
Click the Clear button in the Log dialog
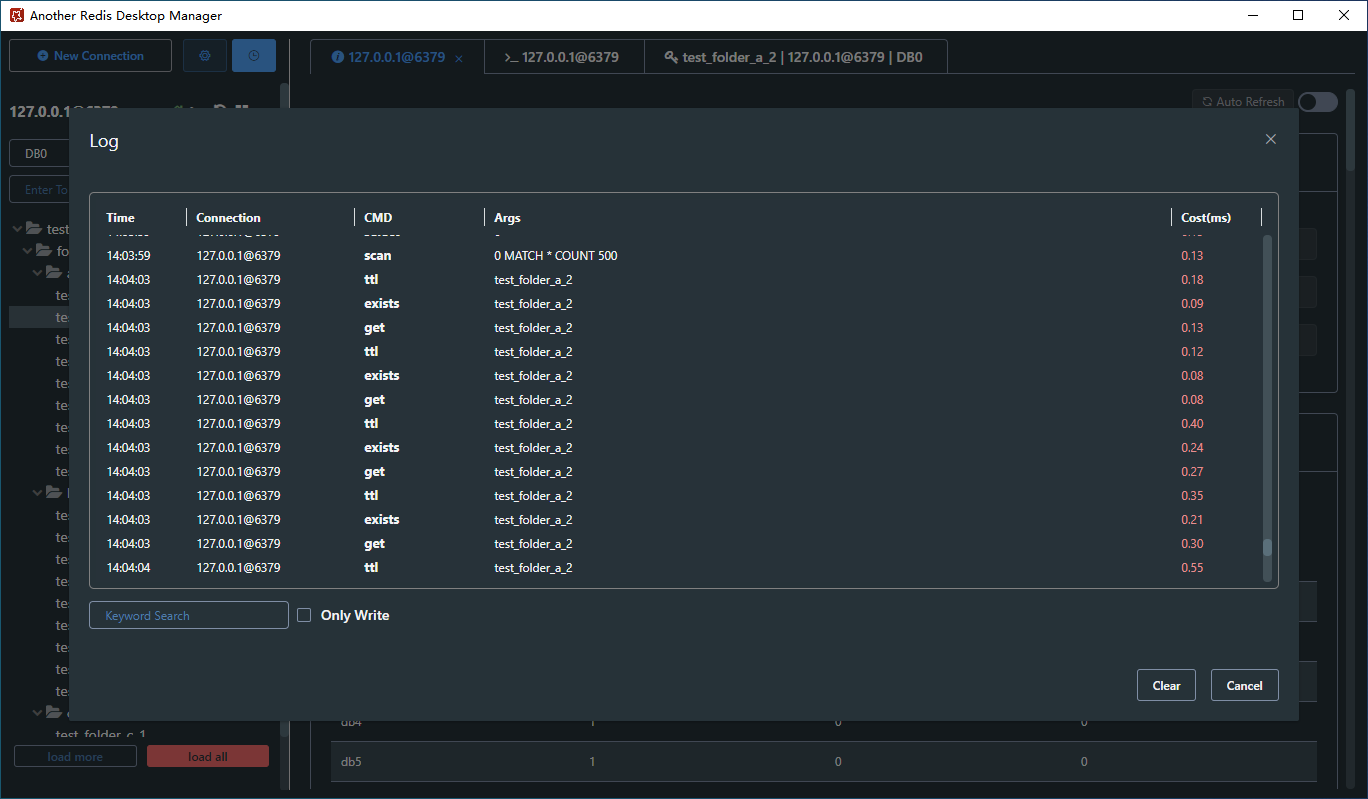tap(1167, 685)
